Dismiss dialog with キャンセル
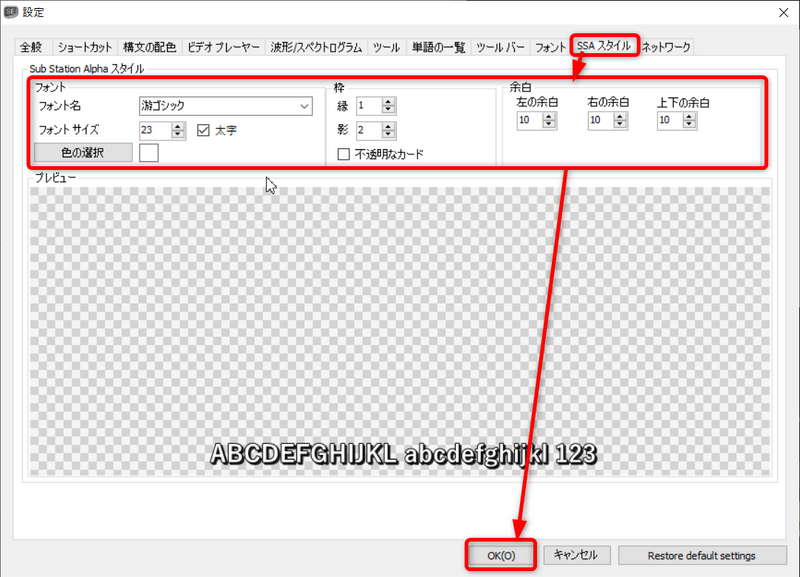Viewport: 800px width, 577px height. (x=576, y=555)
